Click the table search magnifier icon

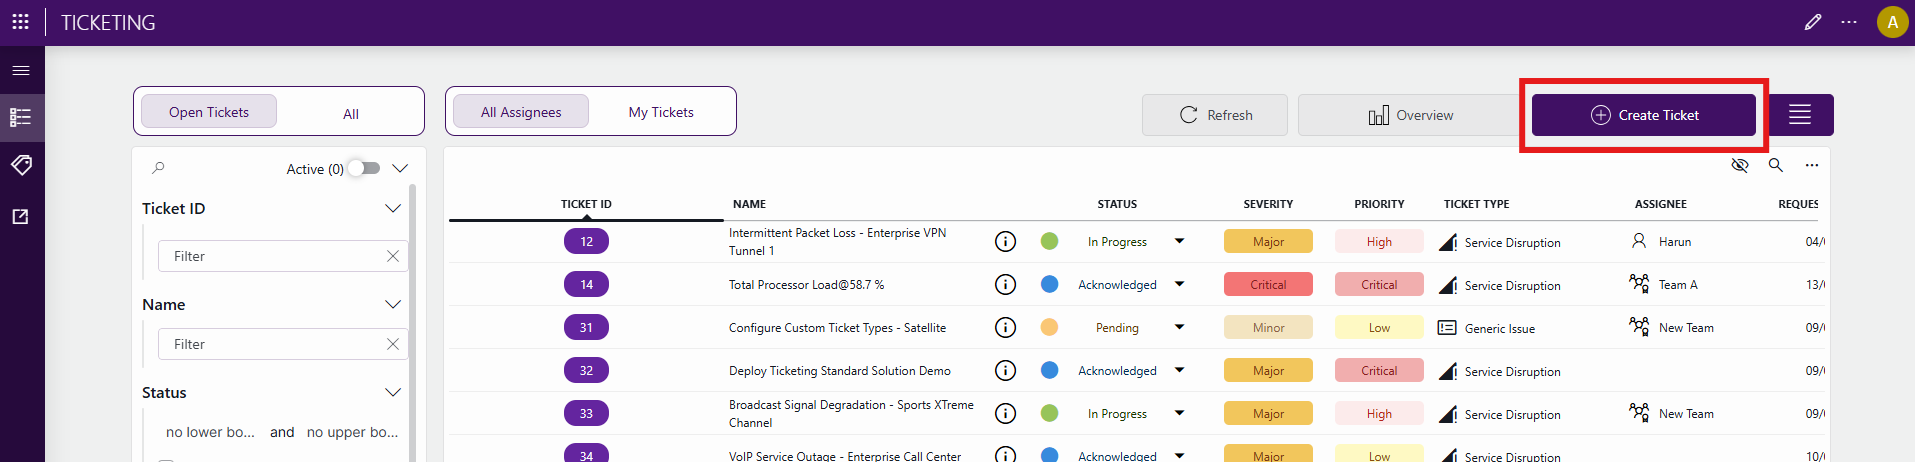(1775, 165)
